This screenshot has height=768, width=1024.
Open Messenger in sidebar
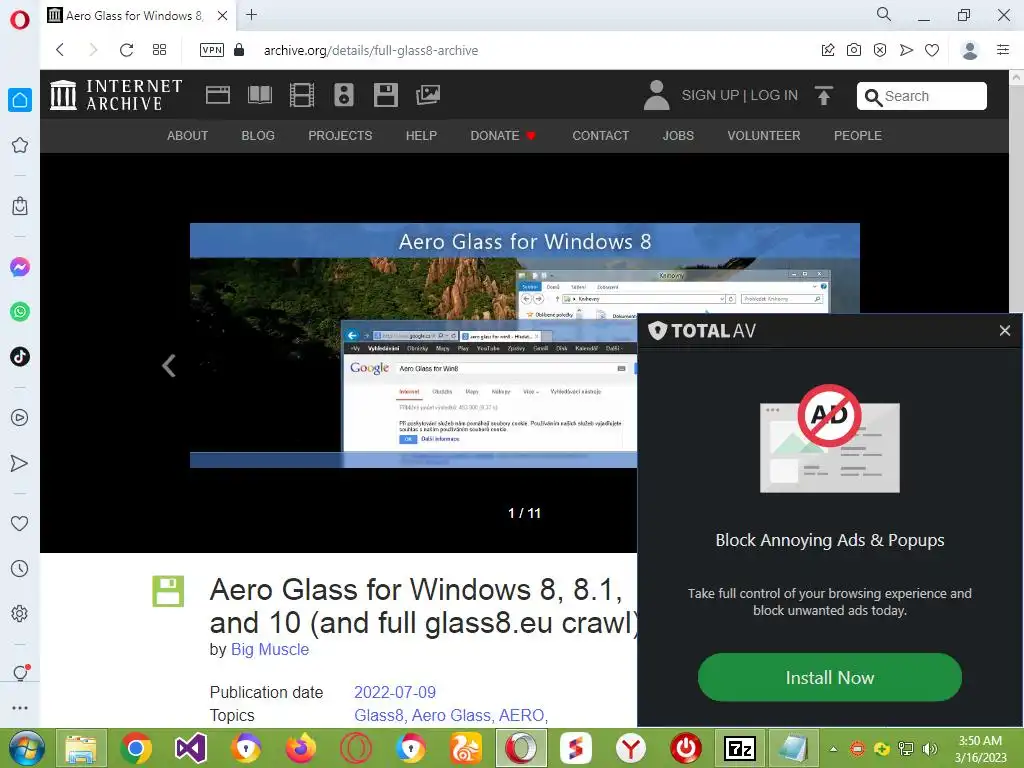pyautogui.click(x=20, y=267)
